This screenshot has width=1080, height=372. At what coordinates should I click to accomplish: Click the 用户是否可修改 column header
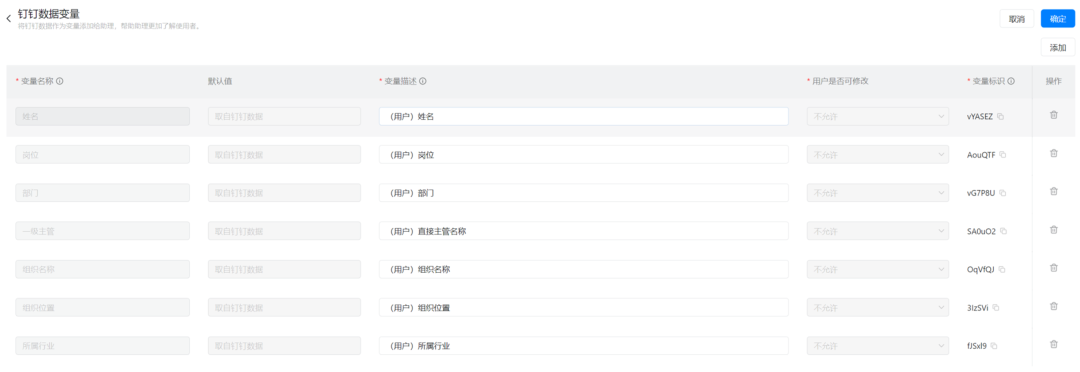pos(840,81)
